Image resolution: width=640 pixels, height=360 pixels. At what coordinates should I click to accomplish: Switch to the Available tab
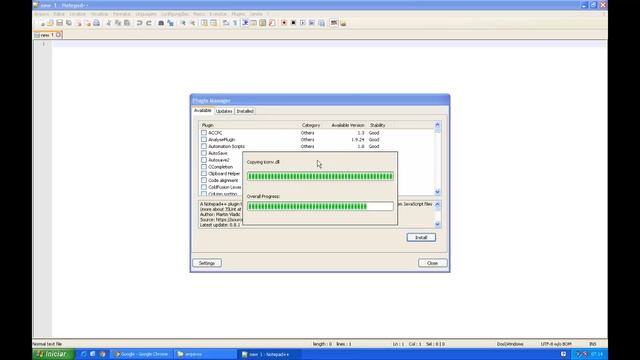pyautogui.click(x=202, y=111)
